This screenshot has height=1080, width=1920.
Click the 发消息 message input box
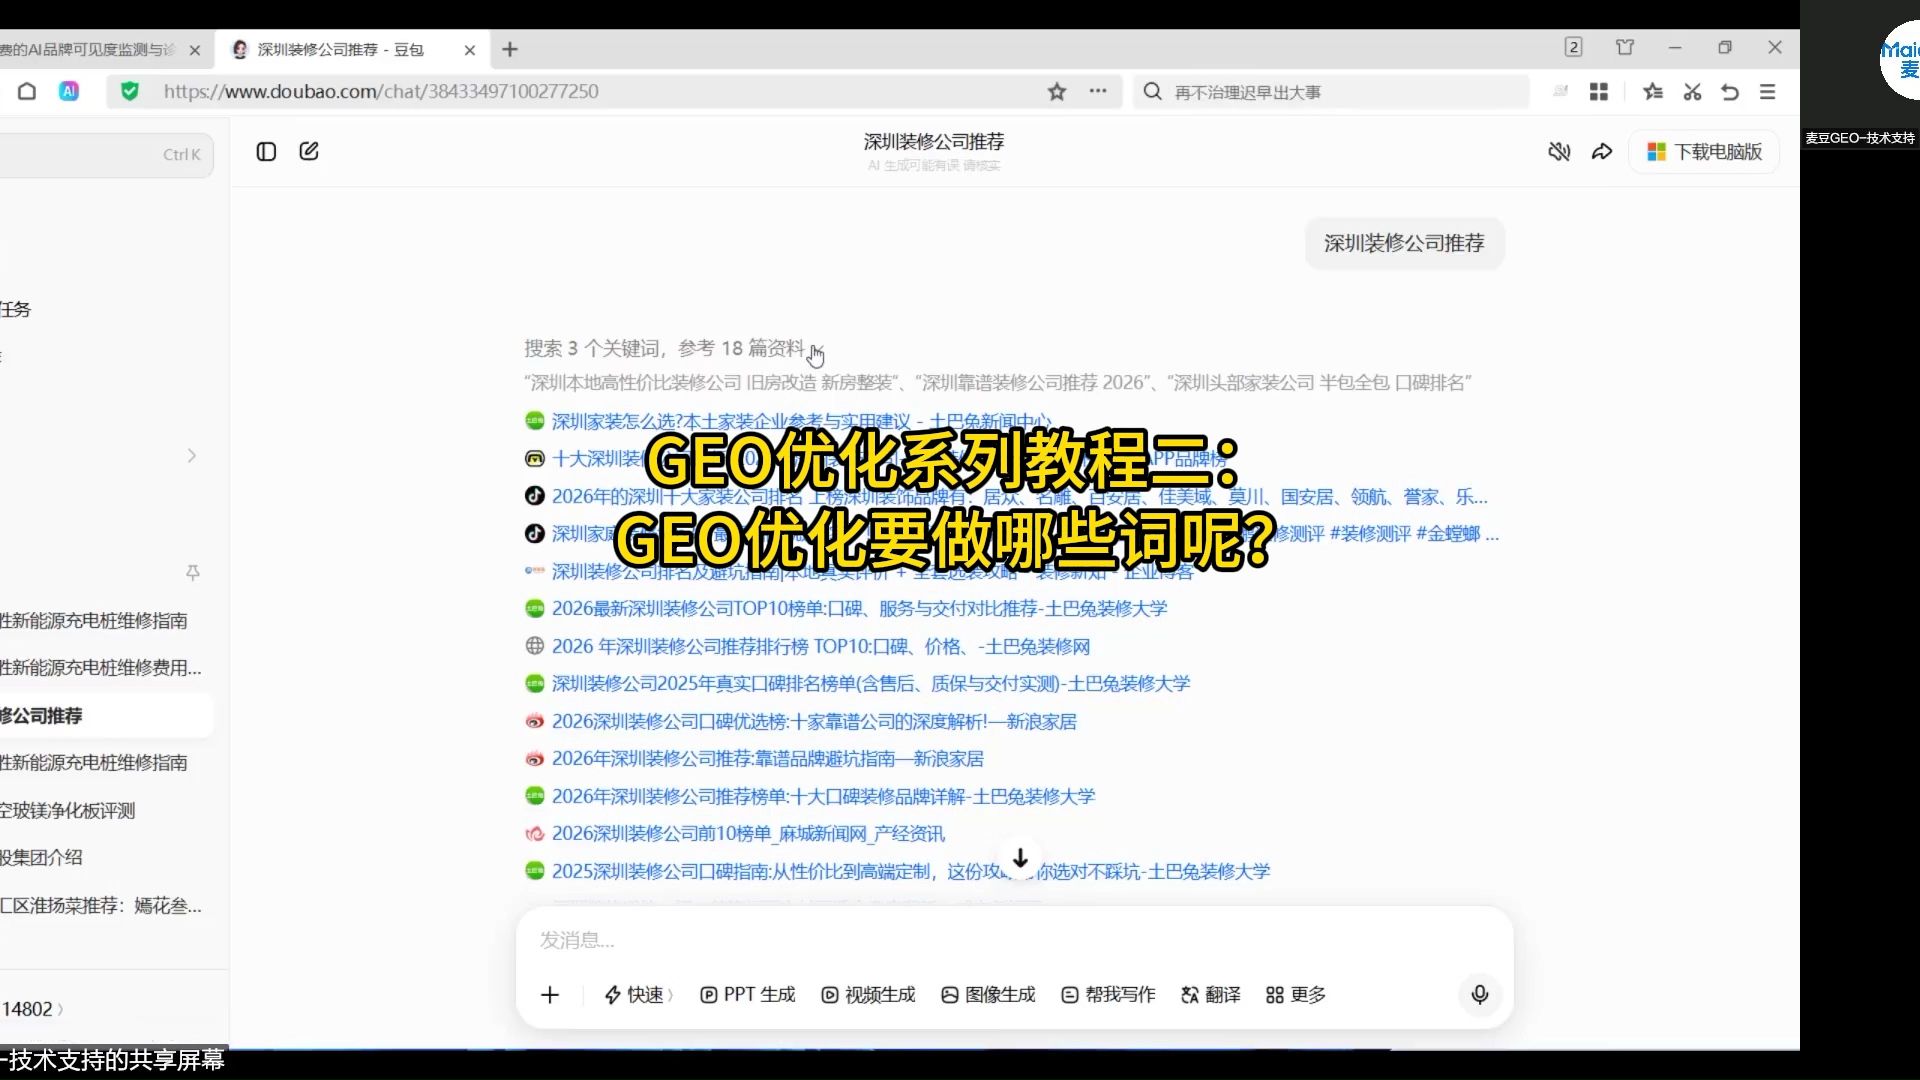coord(1014,940)
